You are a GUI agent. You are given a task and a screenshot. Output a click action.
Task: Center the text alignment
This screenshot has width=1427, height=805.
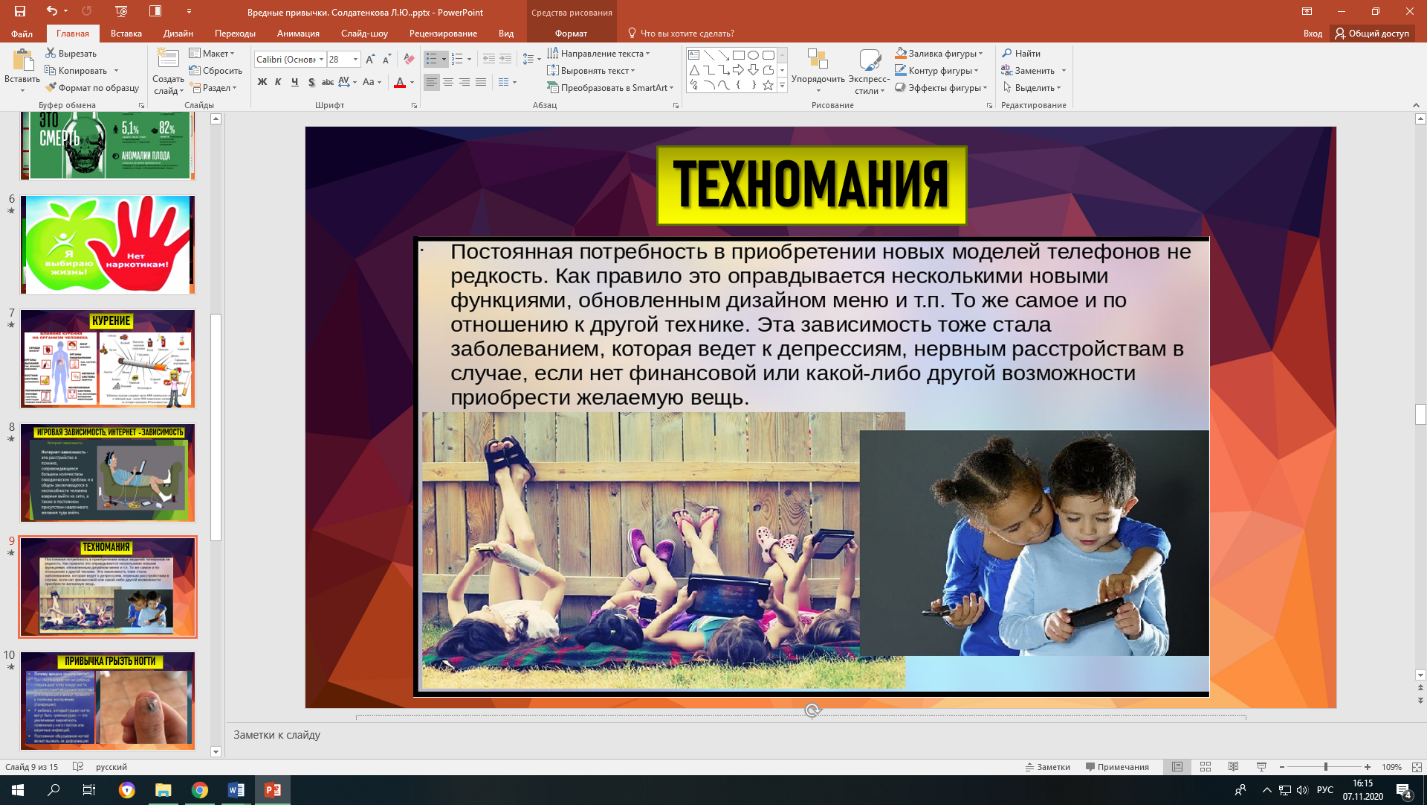(x=448, y=82)
